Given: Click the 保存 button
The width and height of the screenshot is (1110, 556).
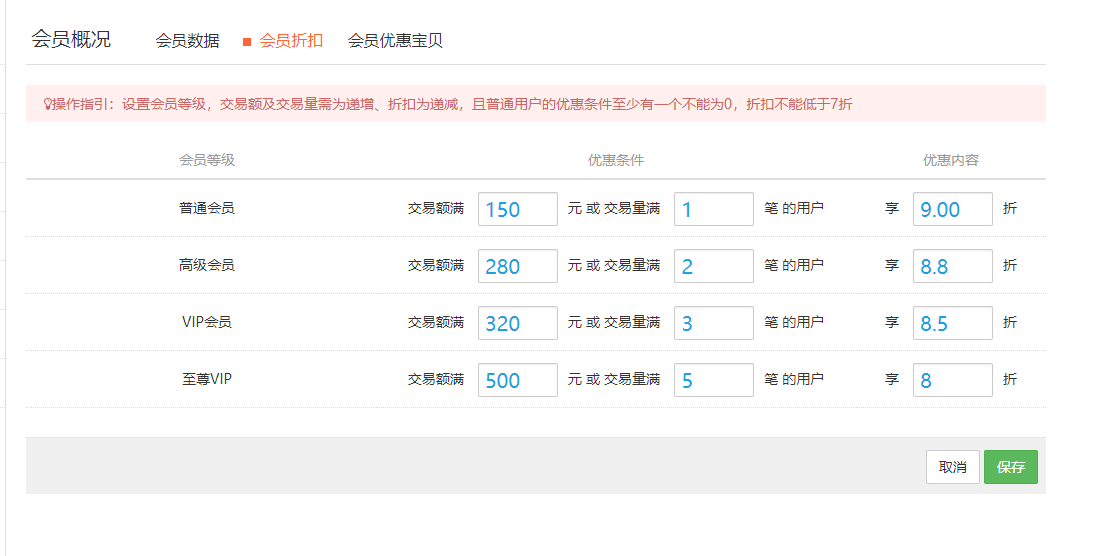Looking at the screenshot, I should [x=1010, y=467].
